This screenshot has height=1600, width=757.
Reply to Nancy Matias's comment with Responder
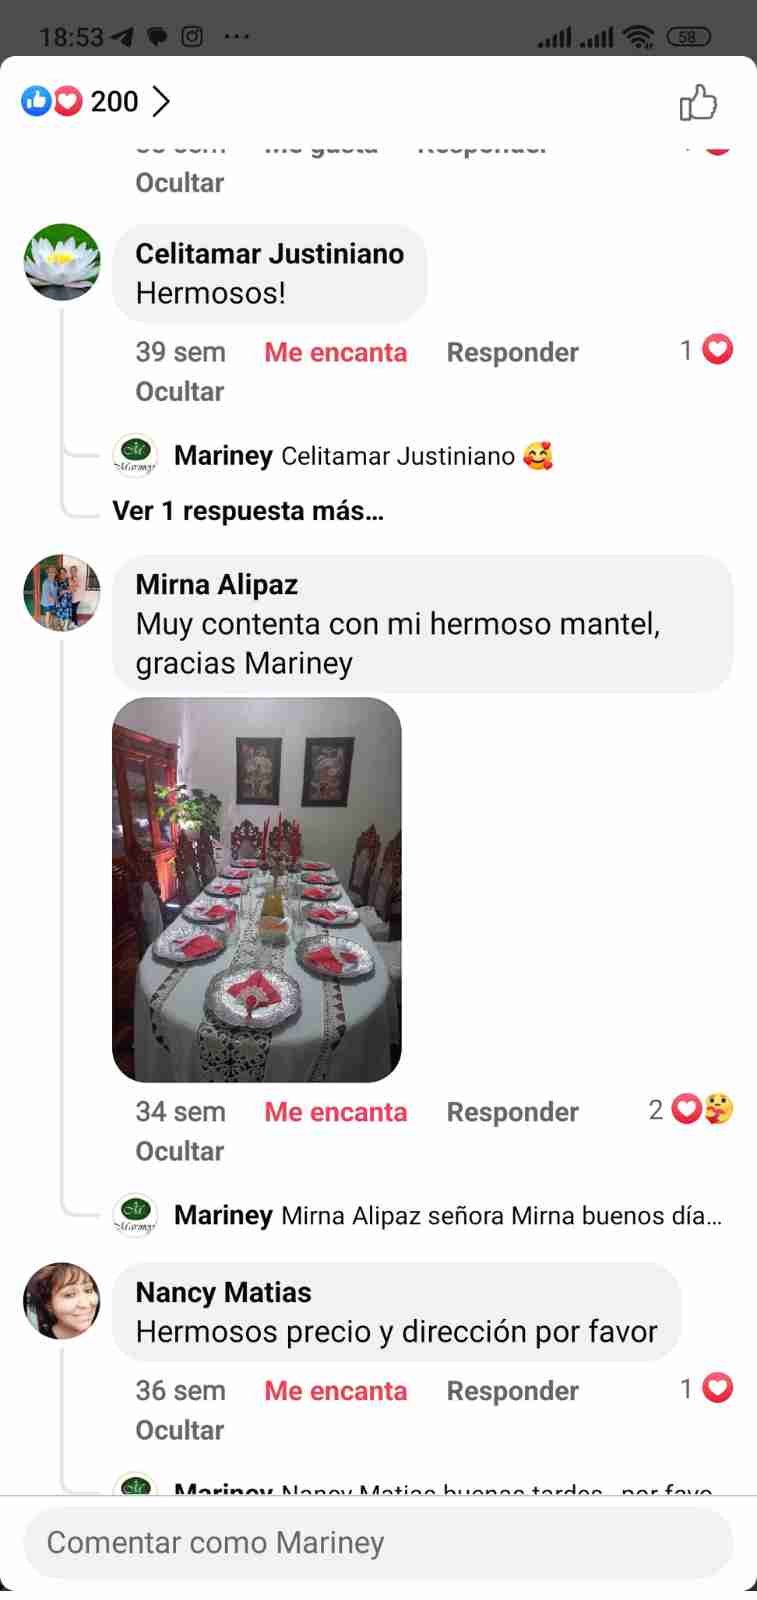tap(513, 1391)
